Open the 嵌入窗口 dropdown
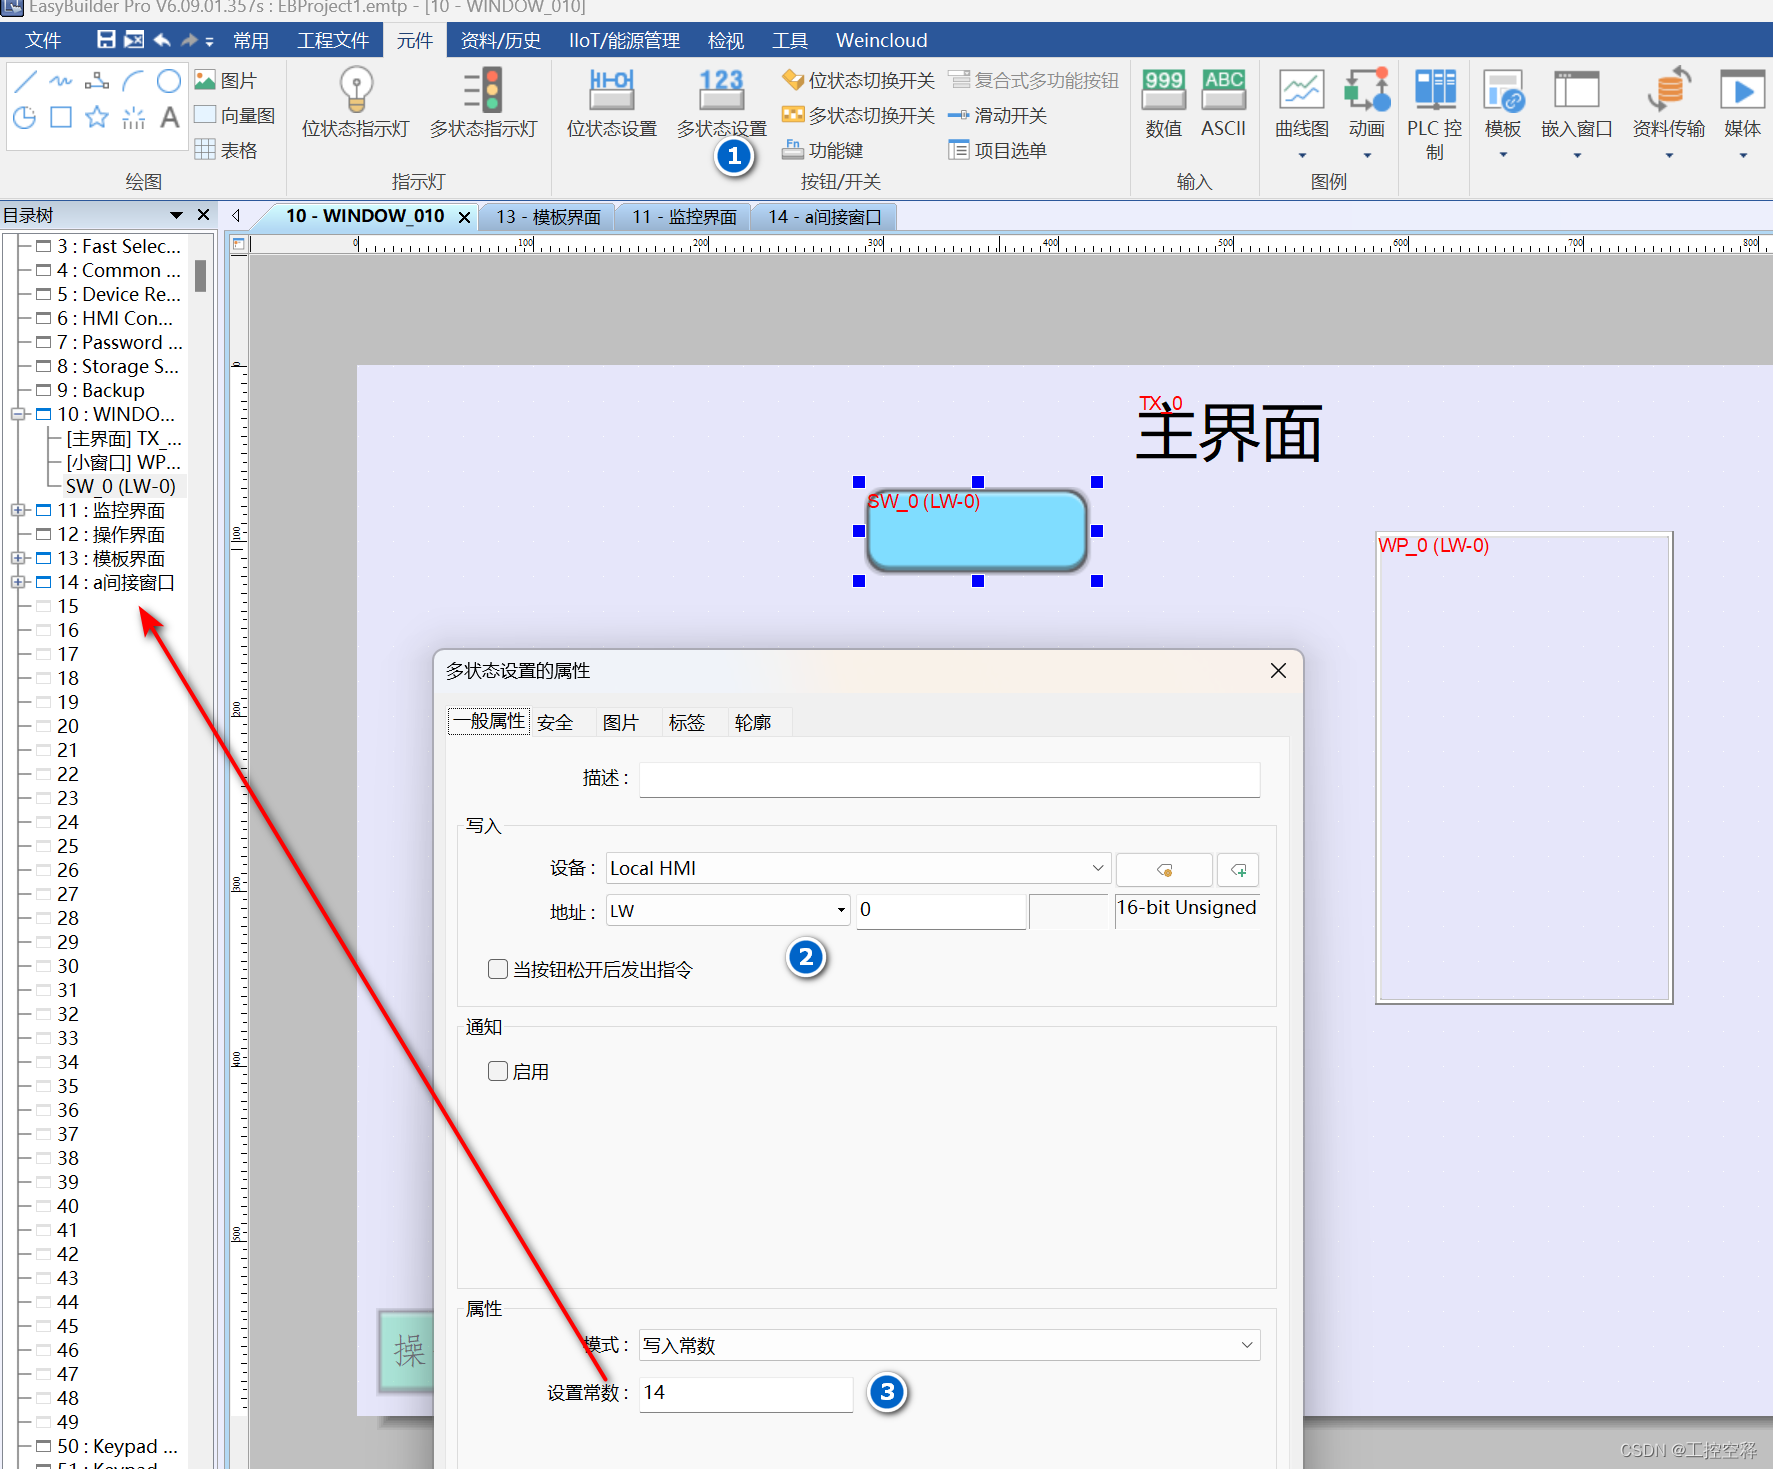1773x1469 pixels. [x=1577, y=154]
